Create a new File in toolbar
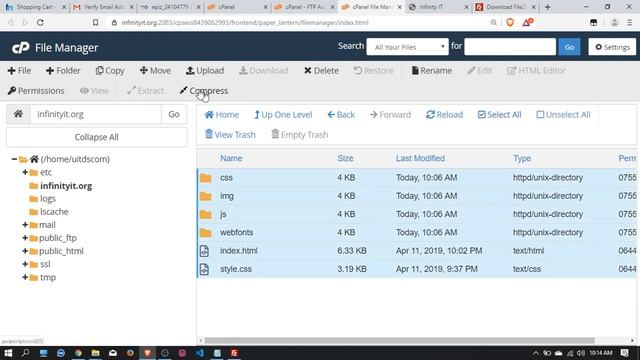Image resolution: width=640 pixels, height=360 pixels. (x=19, y=71)
